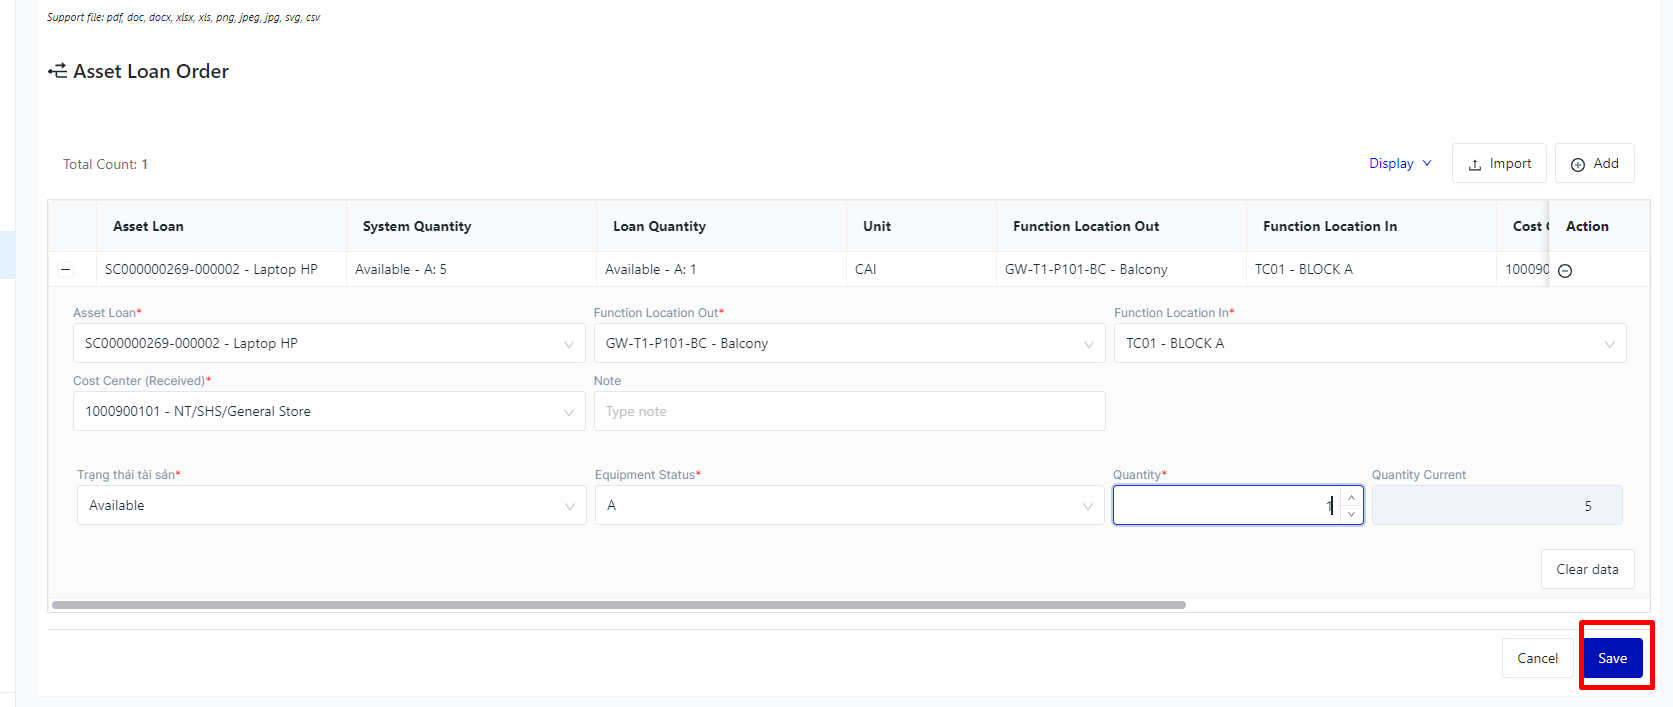Open the Function Location In dropdown
The image size is (1673, 707).
click(x=1369, y=343)
